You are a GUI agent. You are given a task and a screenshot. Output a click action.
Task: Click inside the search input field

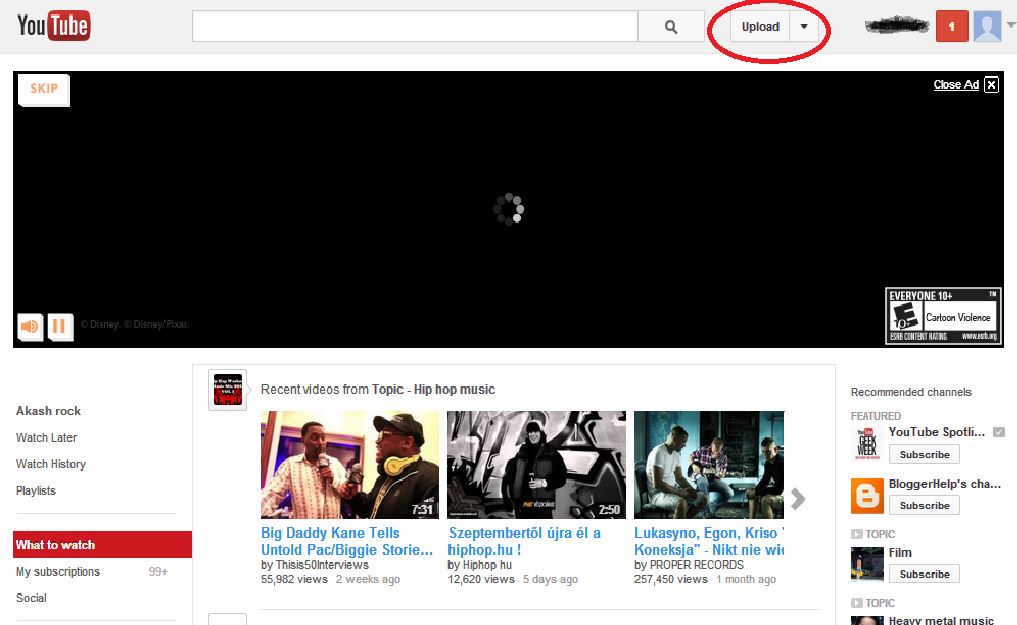point(414,26)
